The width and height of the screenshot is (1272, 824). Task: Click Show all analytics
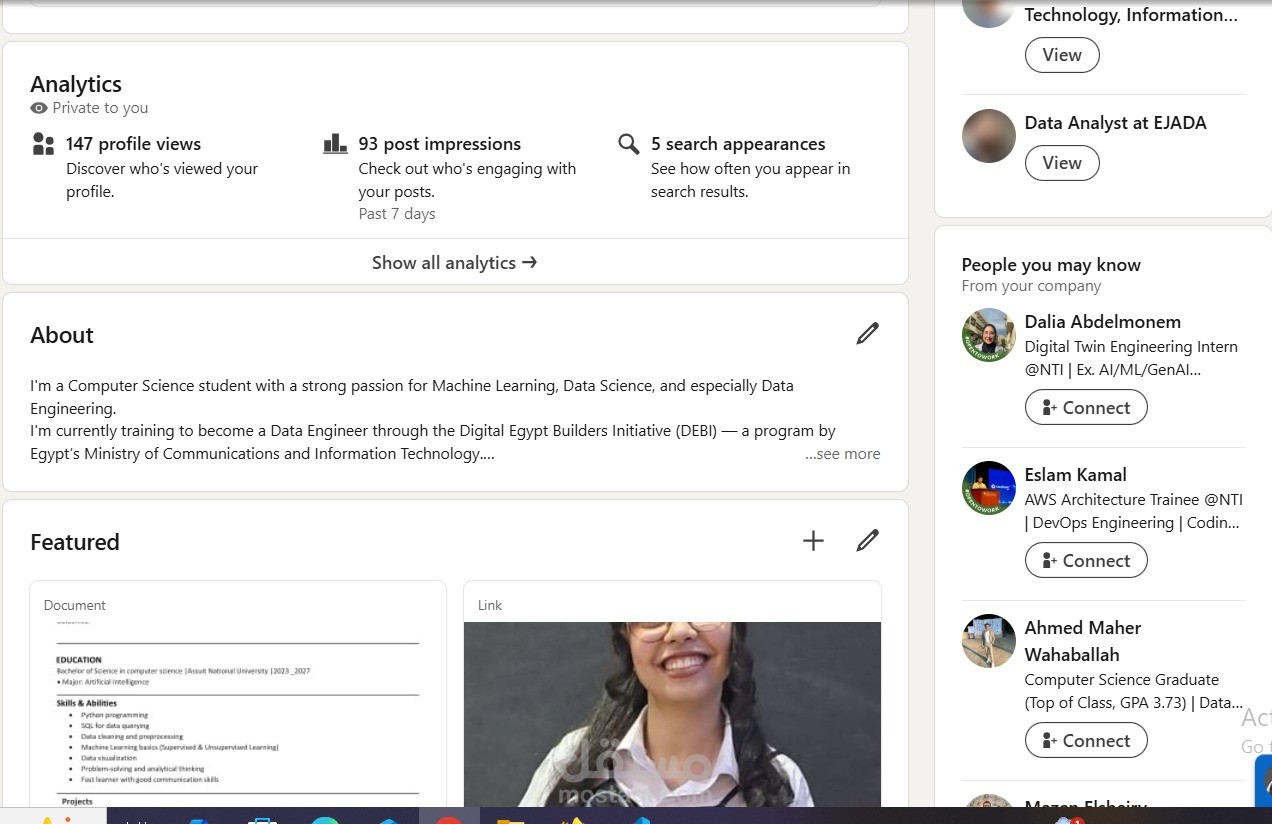click(455, 262)
